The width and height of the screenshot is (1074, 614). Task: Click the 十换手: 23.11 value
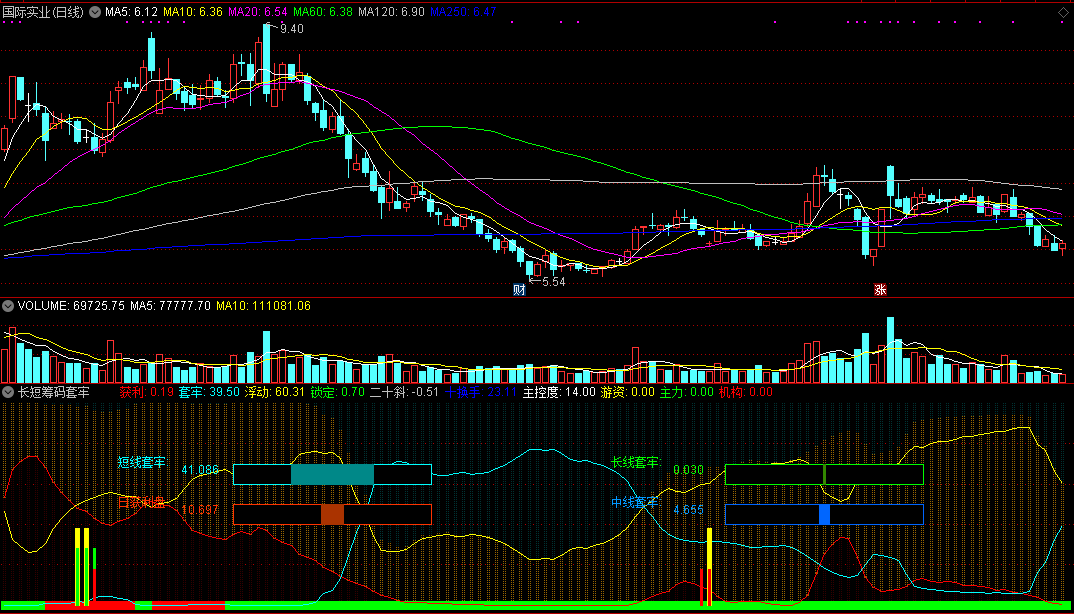point(481,393)
